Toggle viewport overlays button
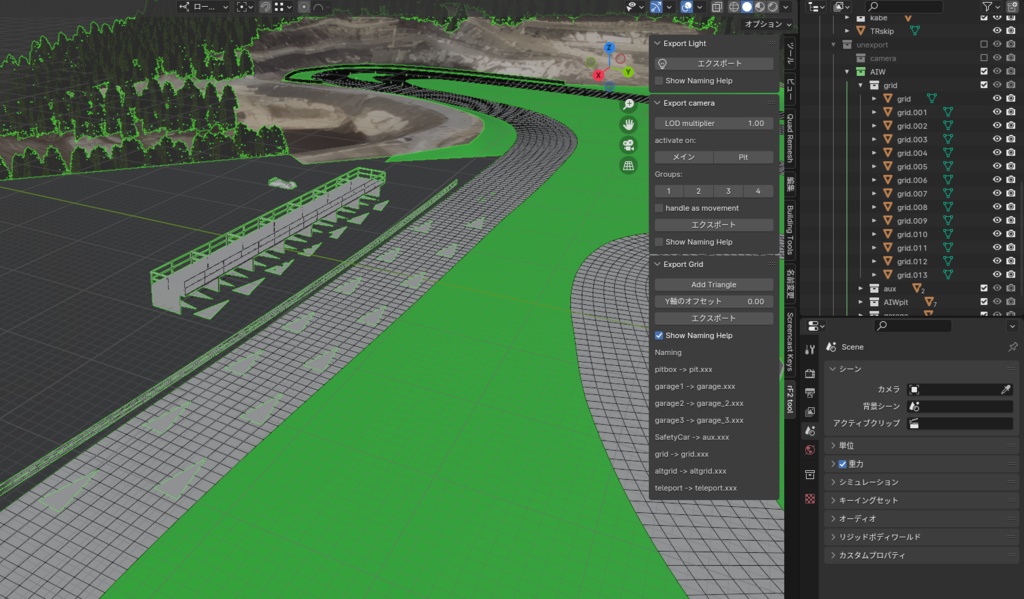 coord(686,7)
